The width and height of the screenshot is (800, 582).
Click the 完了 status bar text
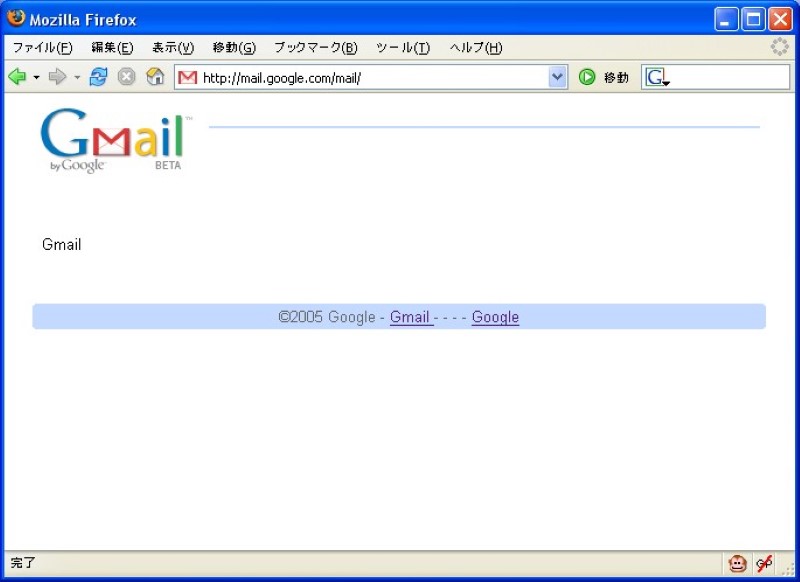(x=23, y=563)
